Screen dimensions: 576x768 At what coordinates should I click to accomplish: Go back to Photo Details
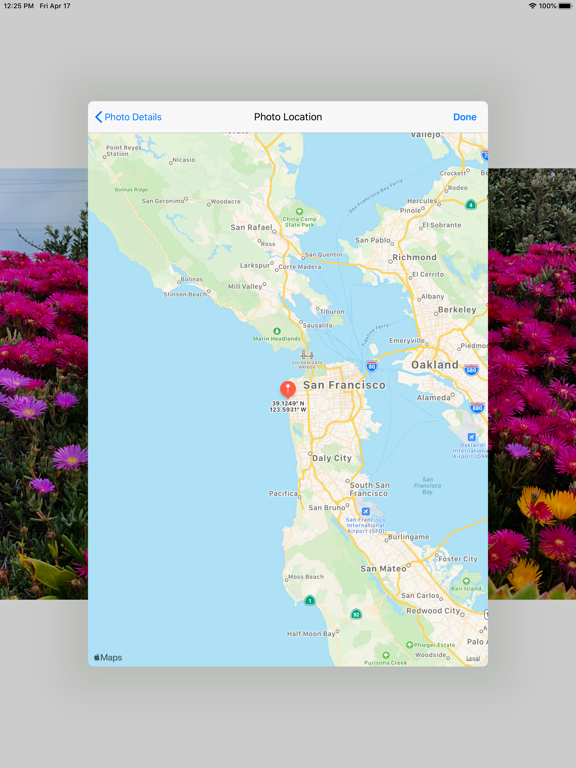128,117
